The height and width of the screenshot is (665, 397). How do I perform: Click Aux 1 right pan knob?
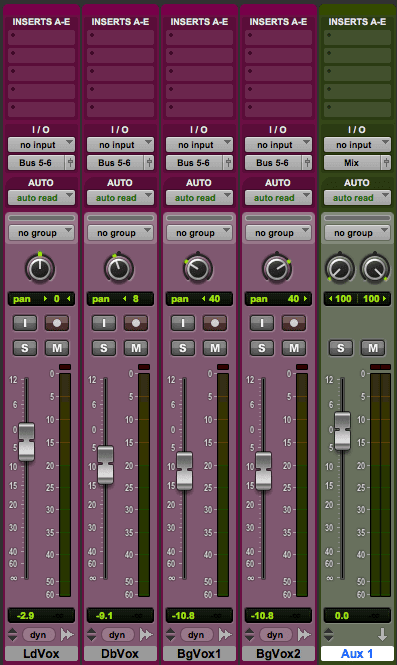coord(375,268)
